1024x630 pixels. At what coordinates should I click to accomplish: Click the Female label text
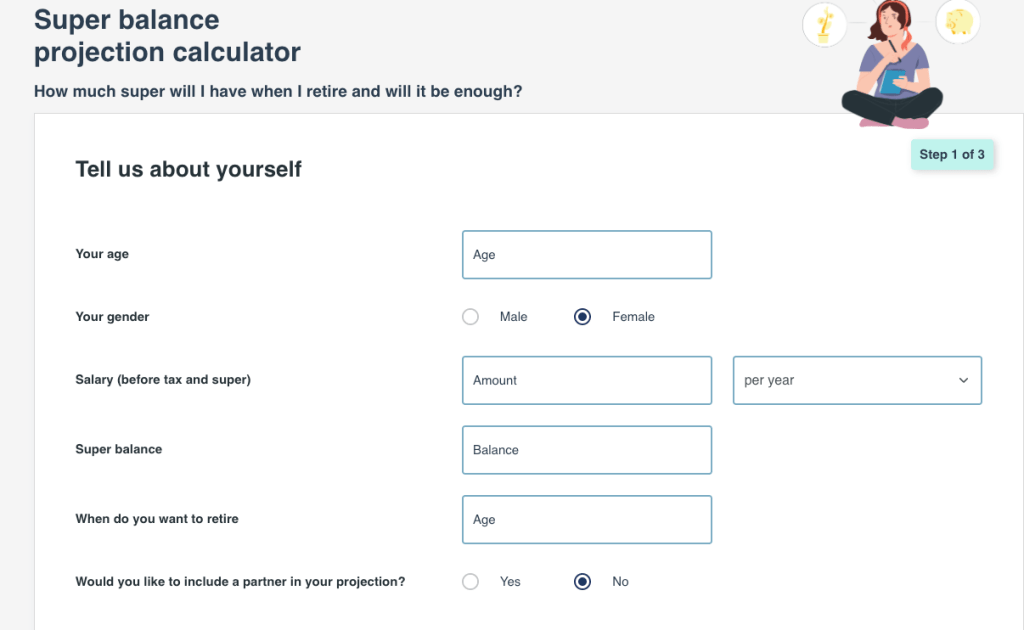coord(633,317)
